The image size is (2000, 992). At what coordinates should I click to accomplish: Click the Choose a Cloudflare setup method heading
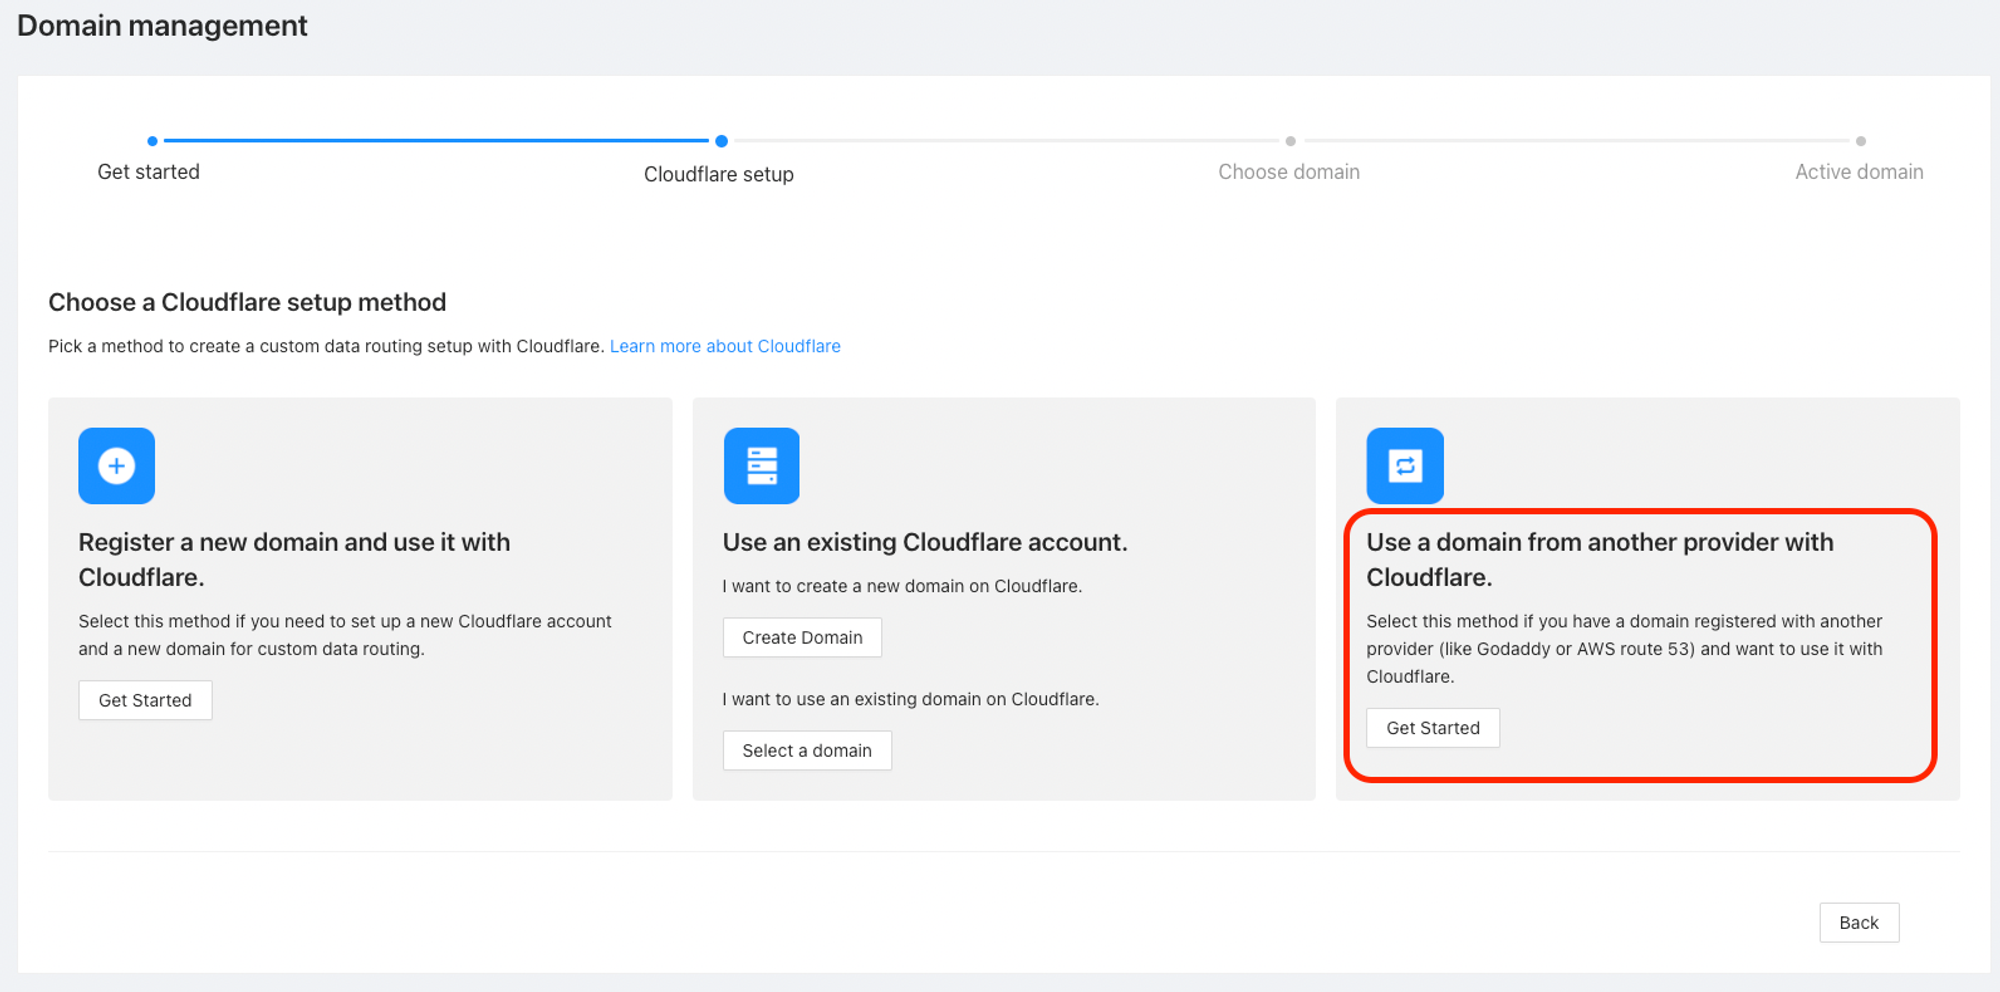pyautogui.click(x=247, y=302)
